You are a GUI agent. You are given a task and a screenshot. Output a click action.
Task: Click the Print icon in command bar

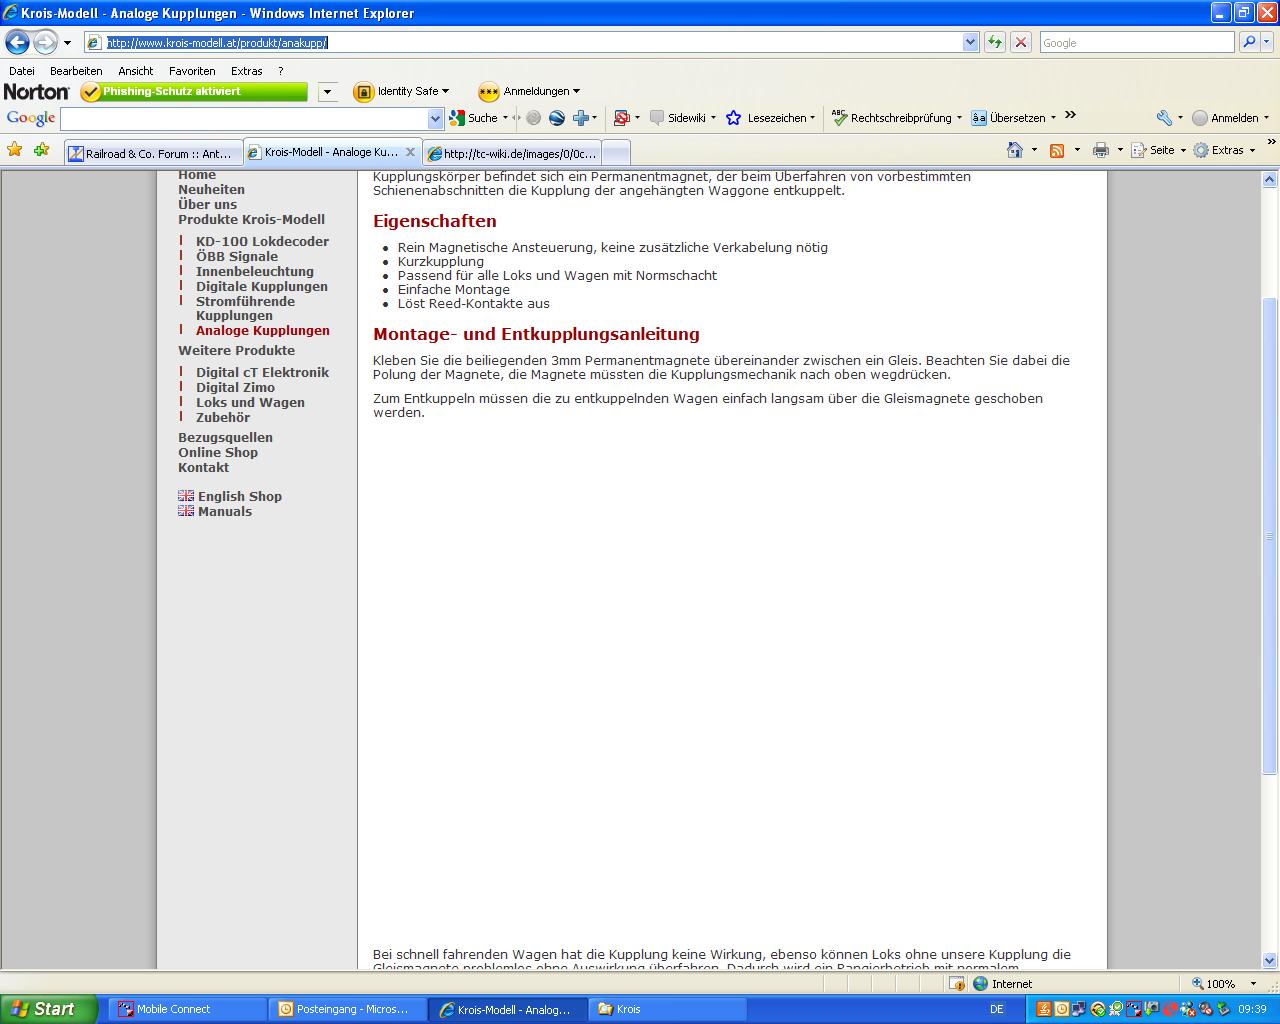(1101, 150)
